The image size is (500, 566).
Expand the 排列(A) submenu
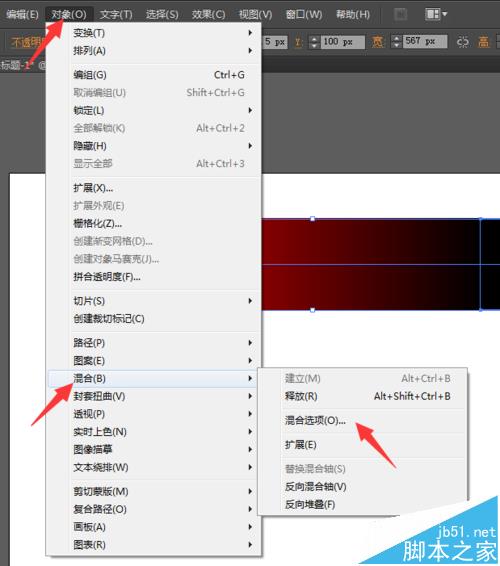coord(154,51)
